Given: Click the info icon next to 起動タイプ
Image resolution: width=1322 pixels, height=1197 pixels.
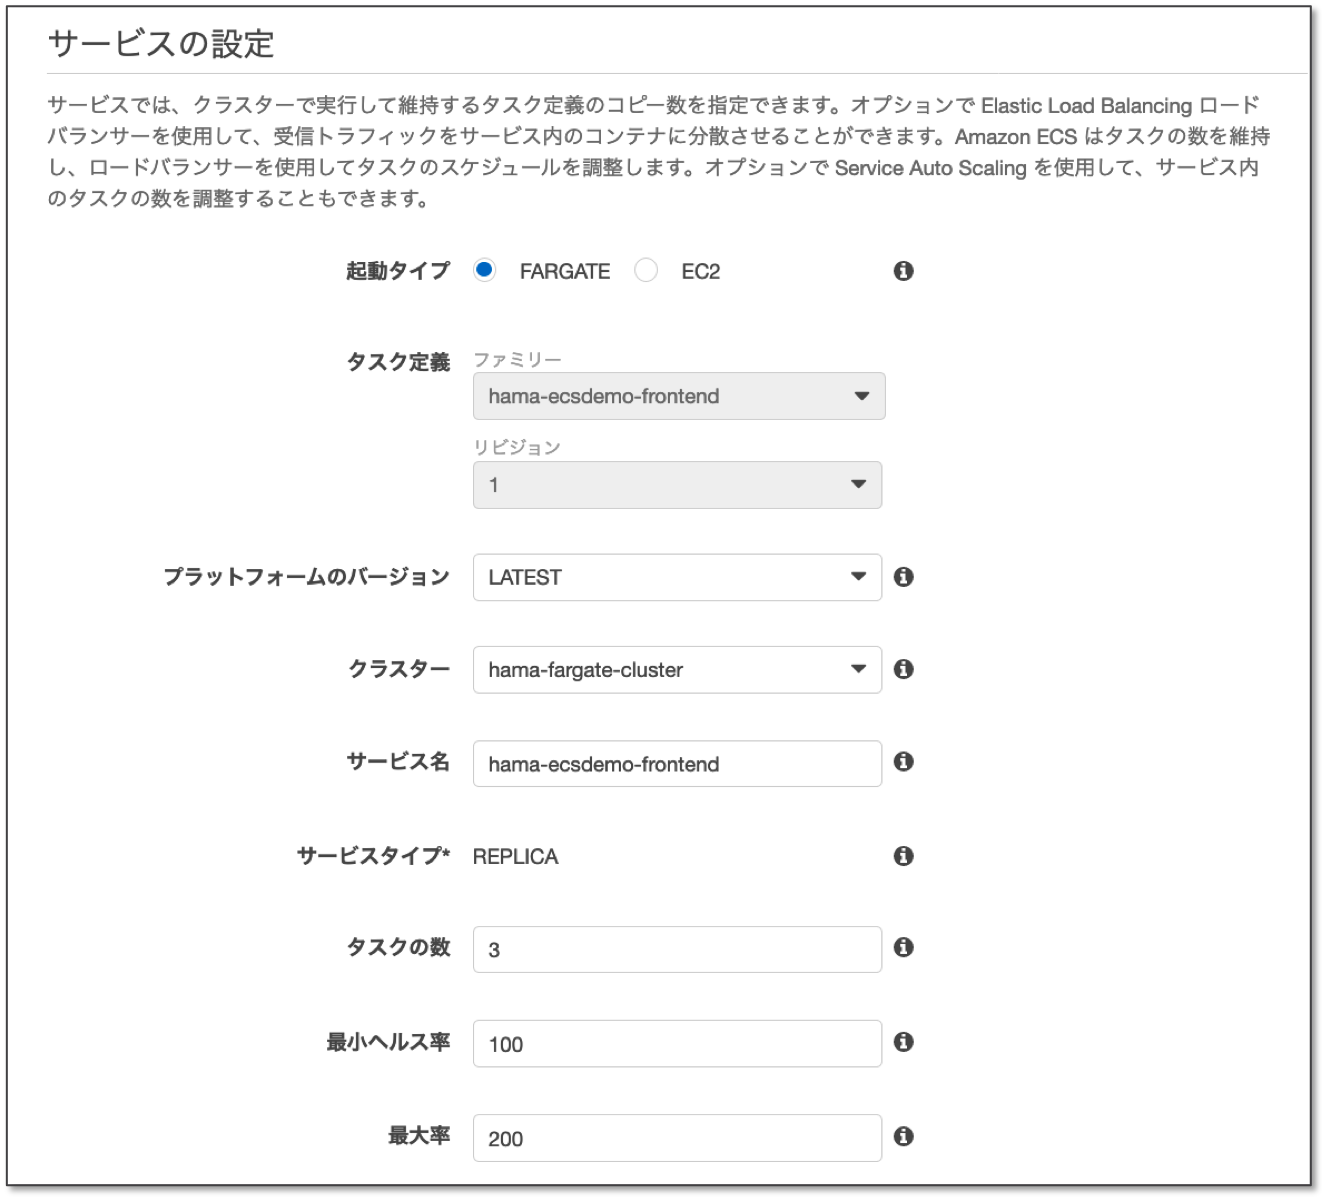Looking at the screenshot, I should 903,271.
